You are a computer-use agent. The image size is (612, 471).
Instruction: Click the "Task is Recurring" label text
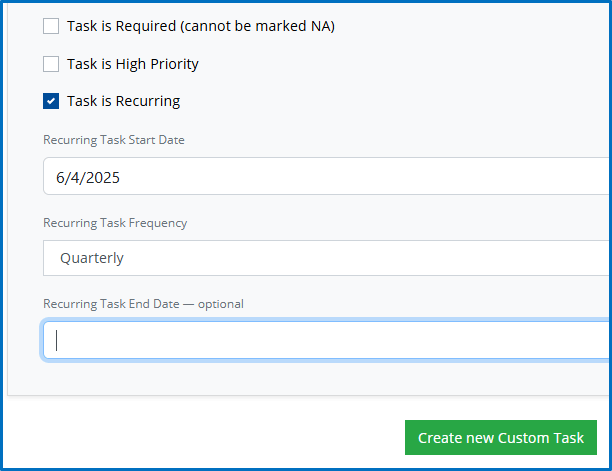tap(123, 101)
